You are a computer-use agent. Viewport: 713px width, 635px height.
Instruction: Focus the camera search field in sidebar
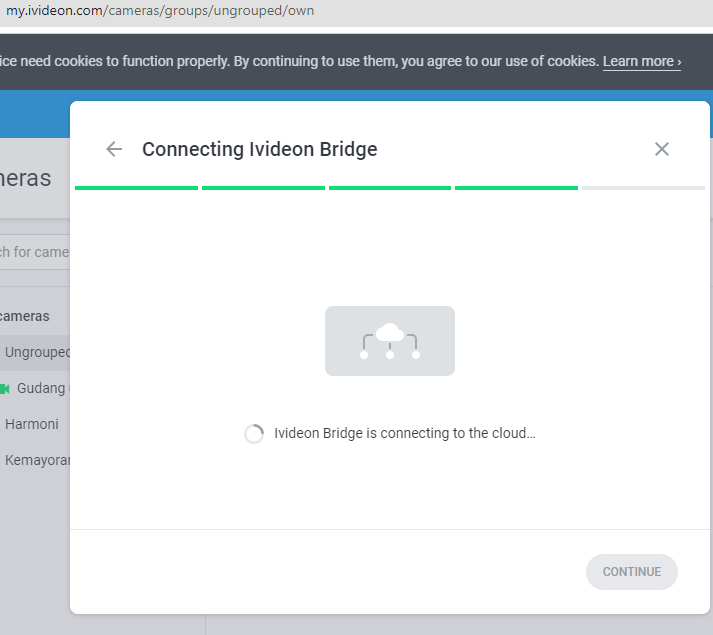[35, 252]
